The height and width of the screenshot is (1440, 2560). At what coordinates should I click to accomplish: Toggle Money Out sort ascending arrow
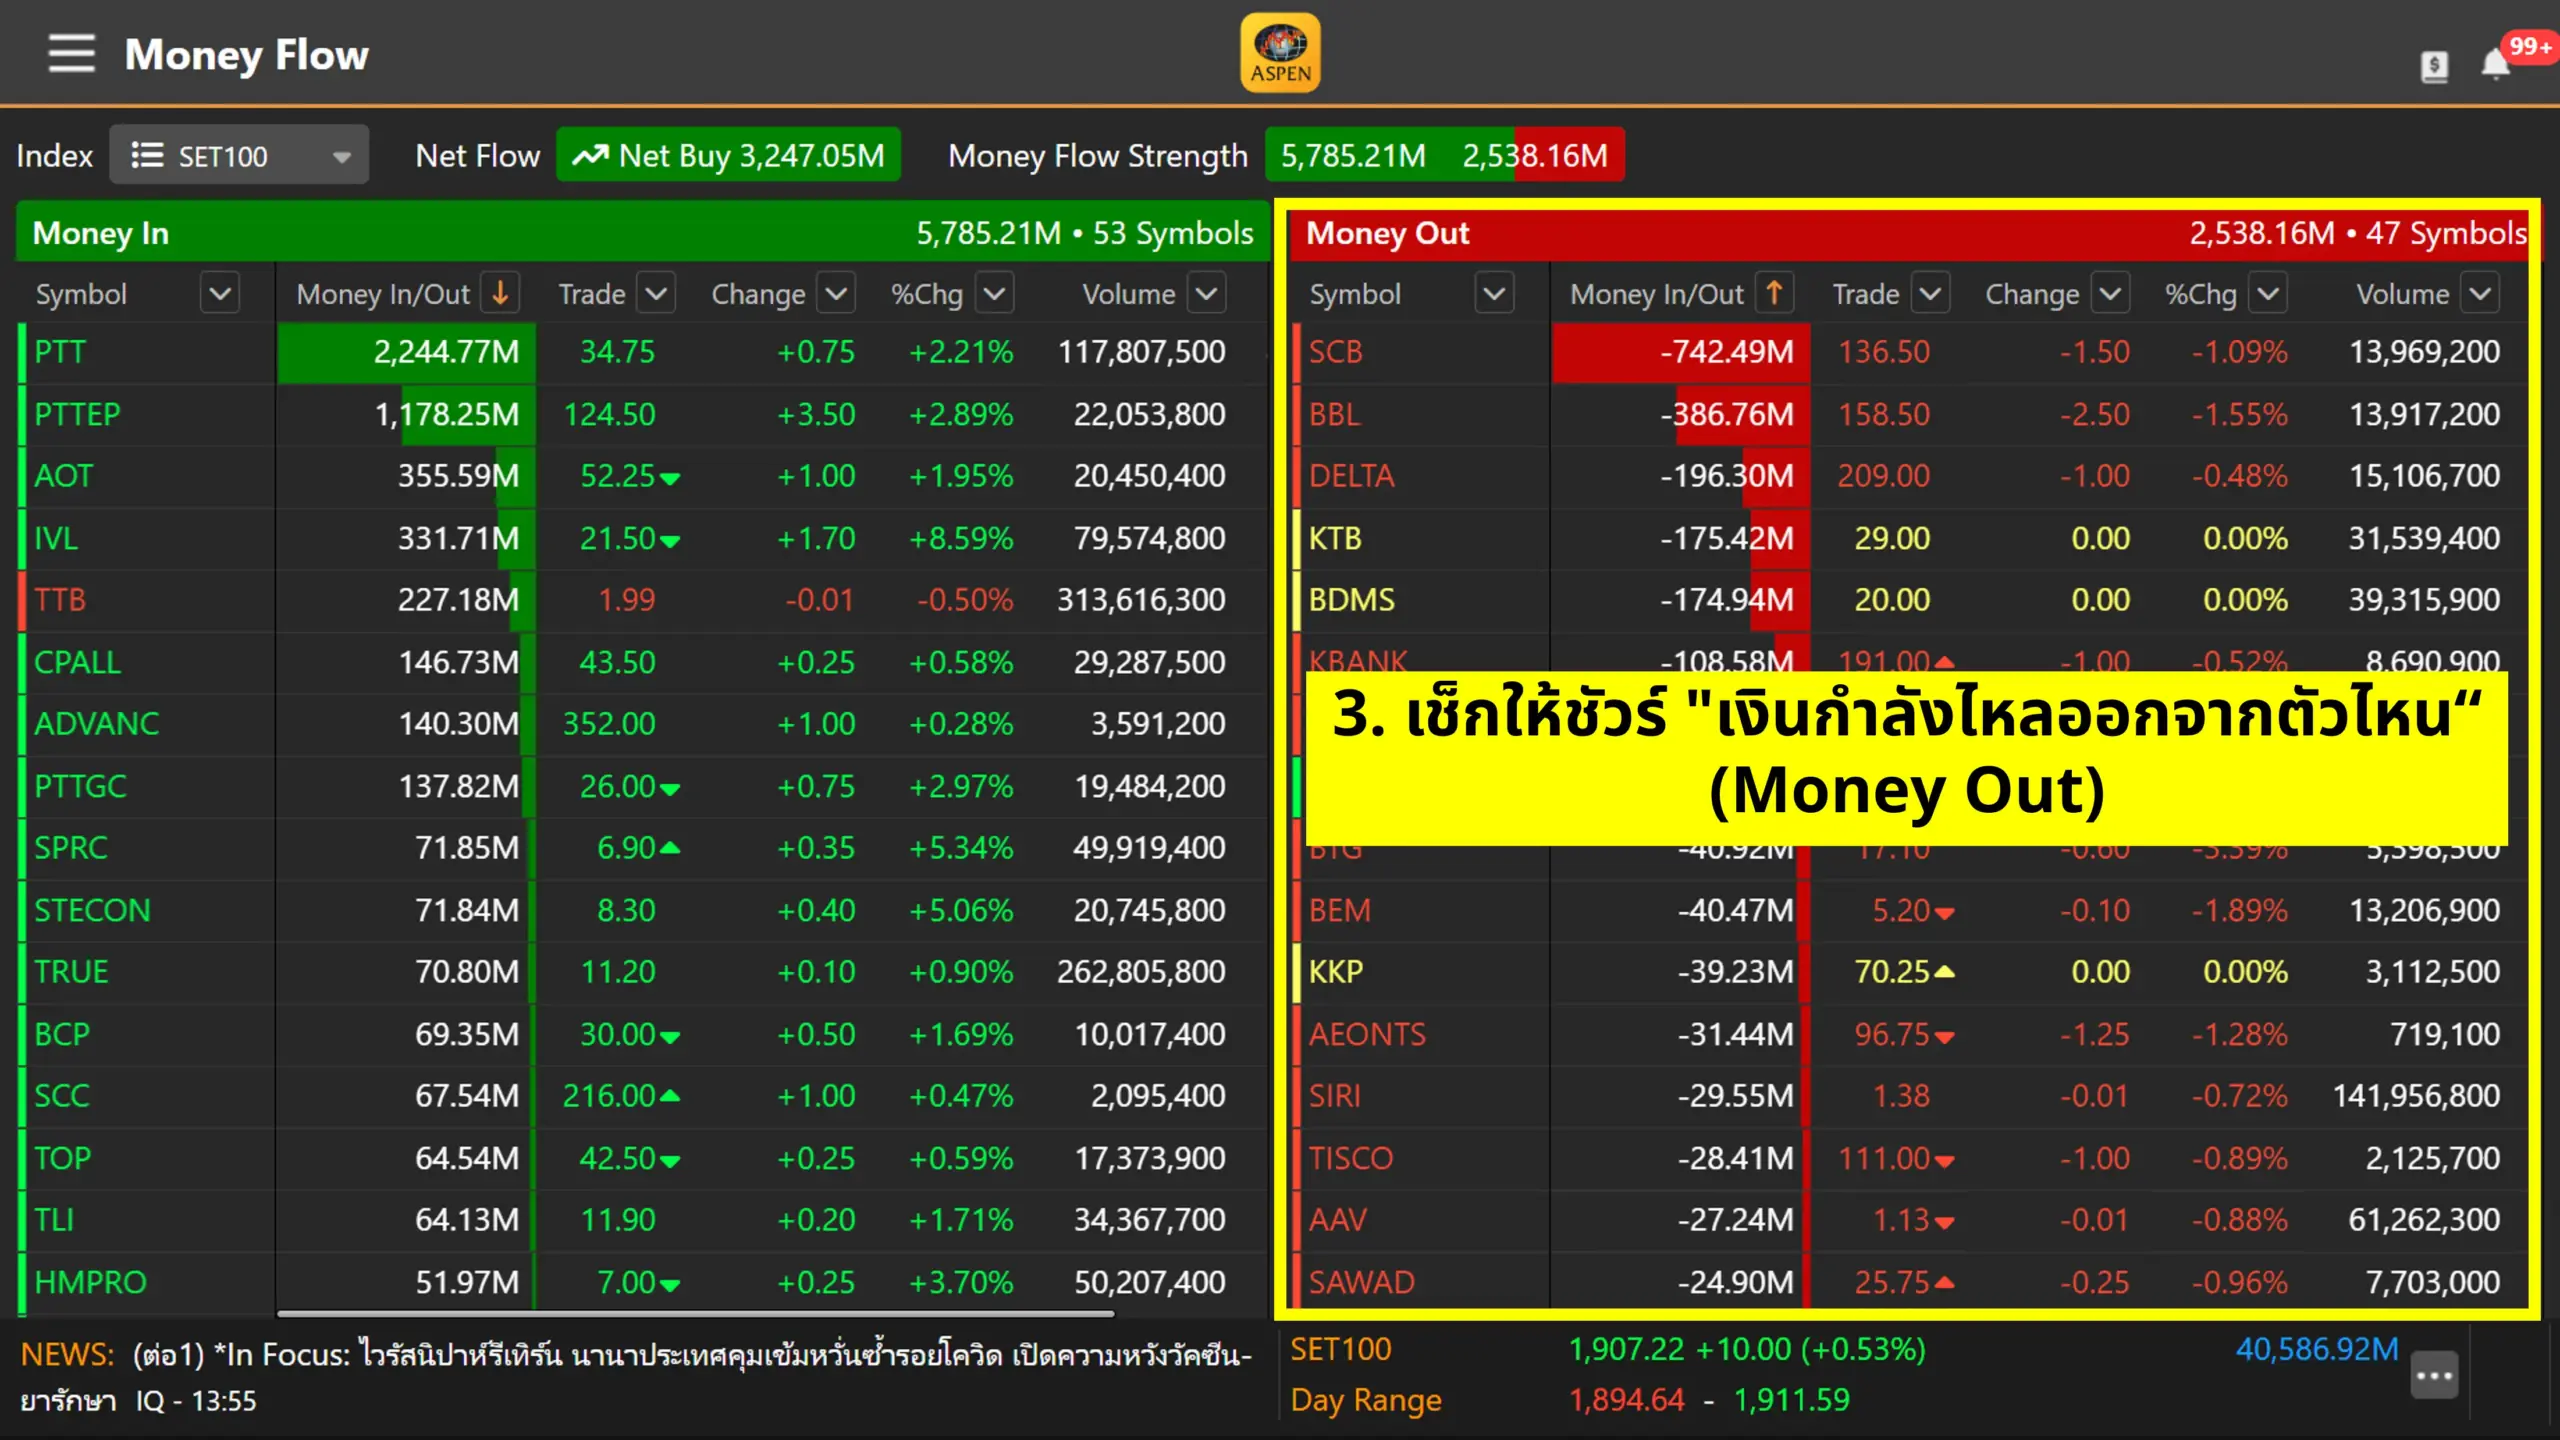1774,293
